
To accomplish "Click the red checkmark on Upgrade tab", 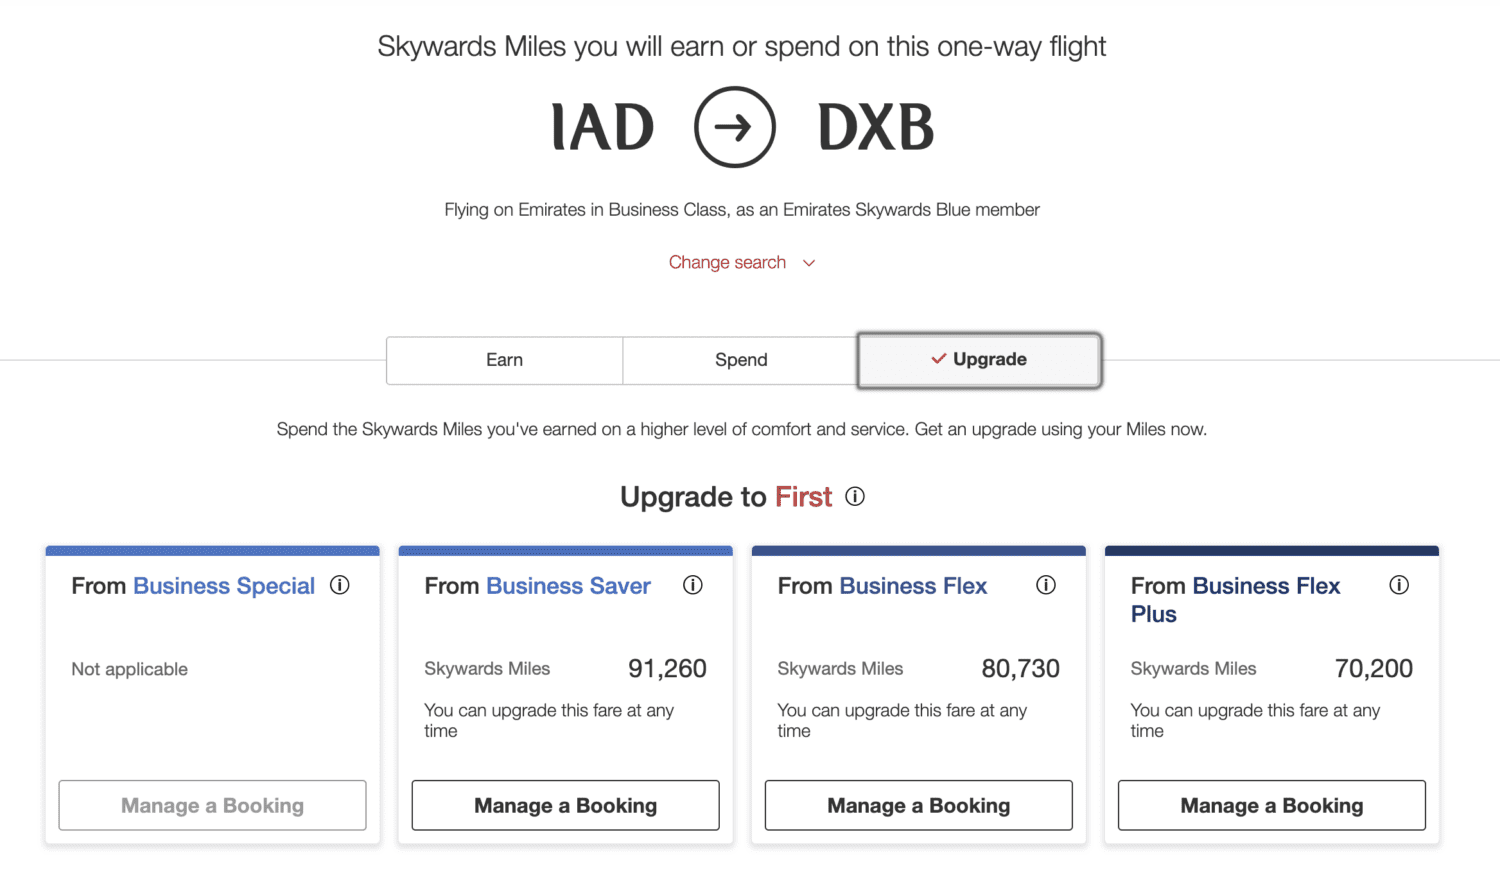I will pos(938,358).
